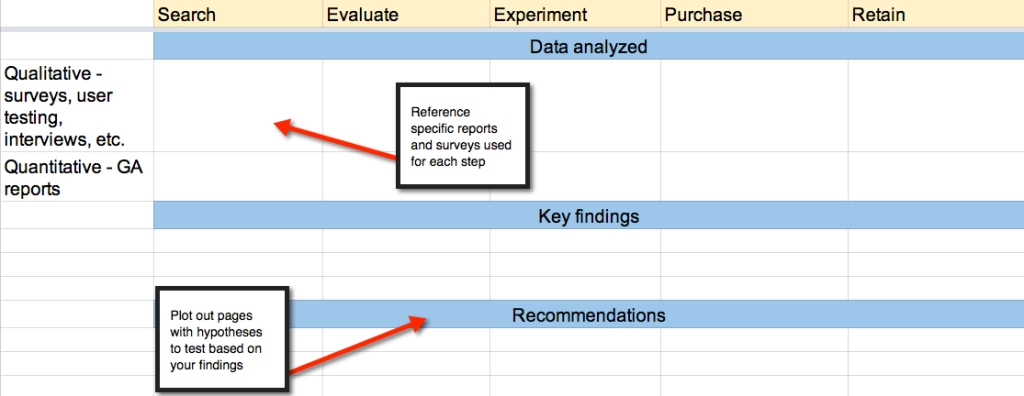Select the Data analyzed banner row
The width and height of the screenshot is (1024, 396).
588,46
